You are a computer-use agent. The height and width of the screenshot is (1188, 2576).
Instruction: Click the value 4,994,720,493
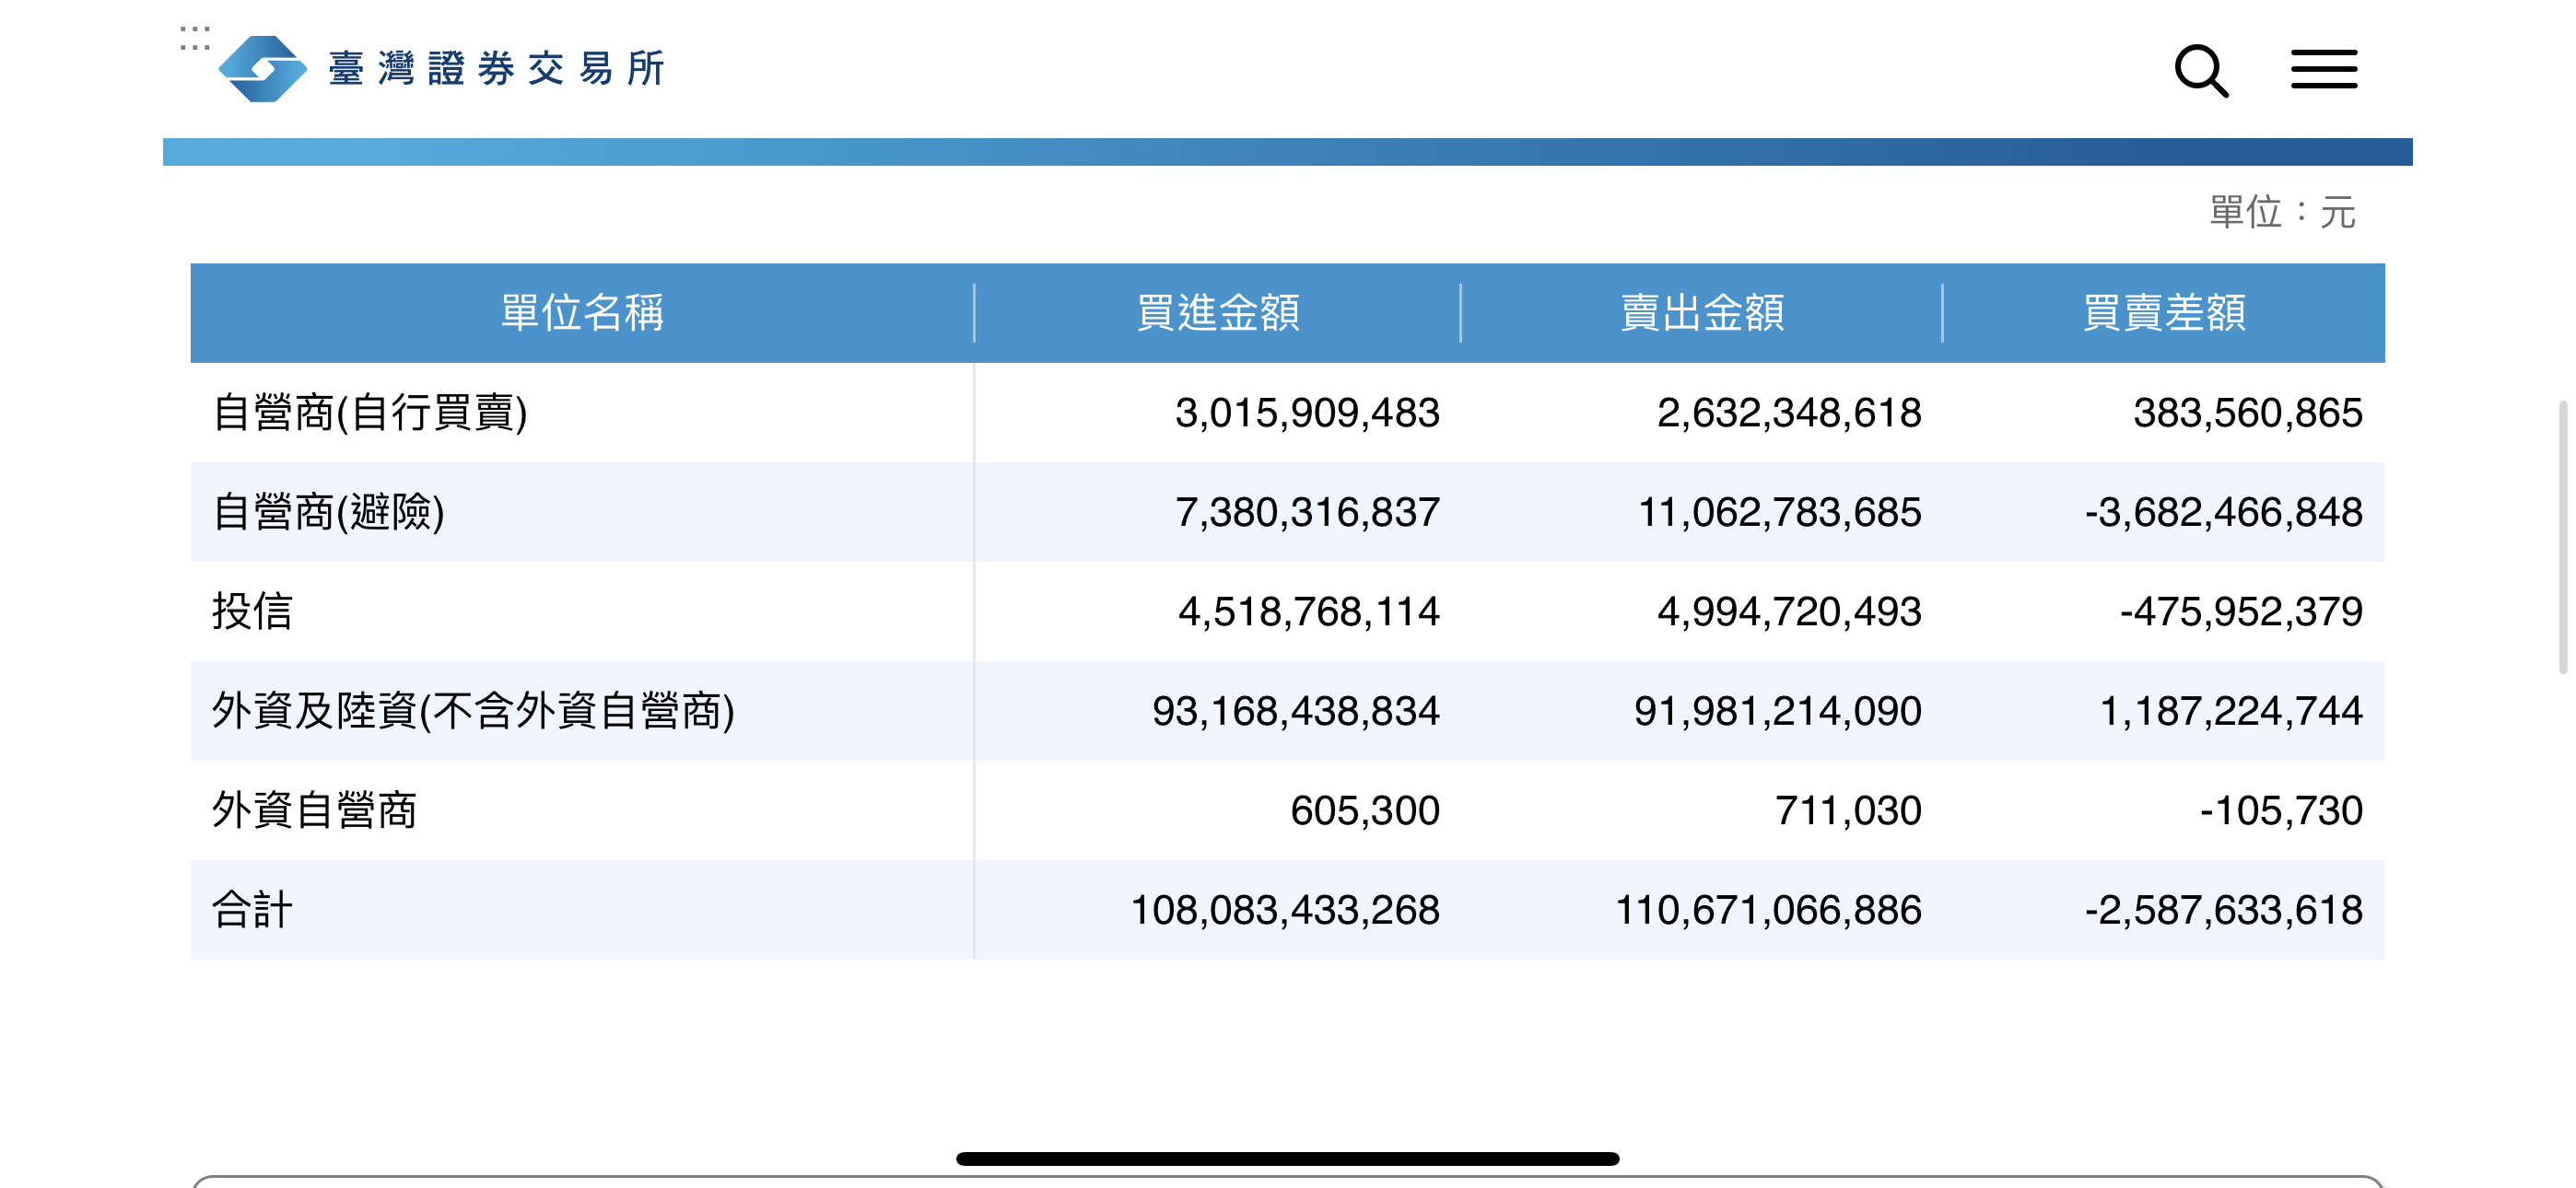(x=1789, y=611)
